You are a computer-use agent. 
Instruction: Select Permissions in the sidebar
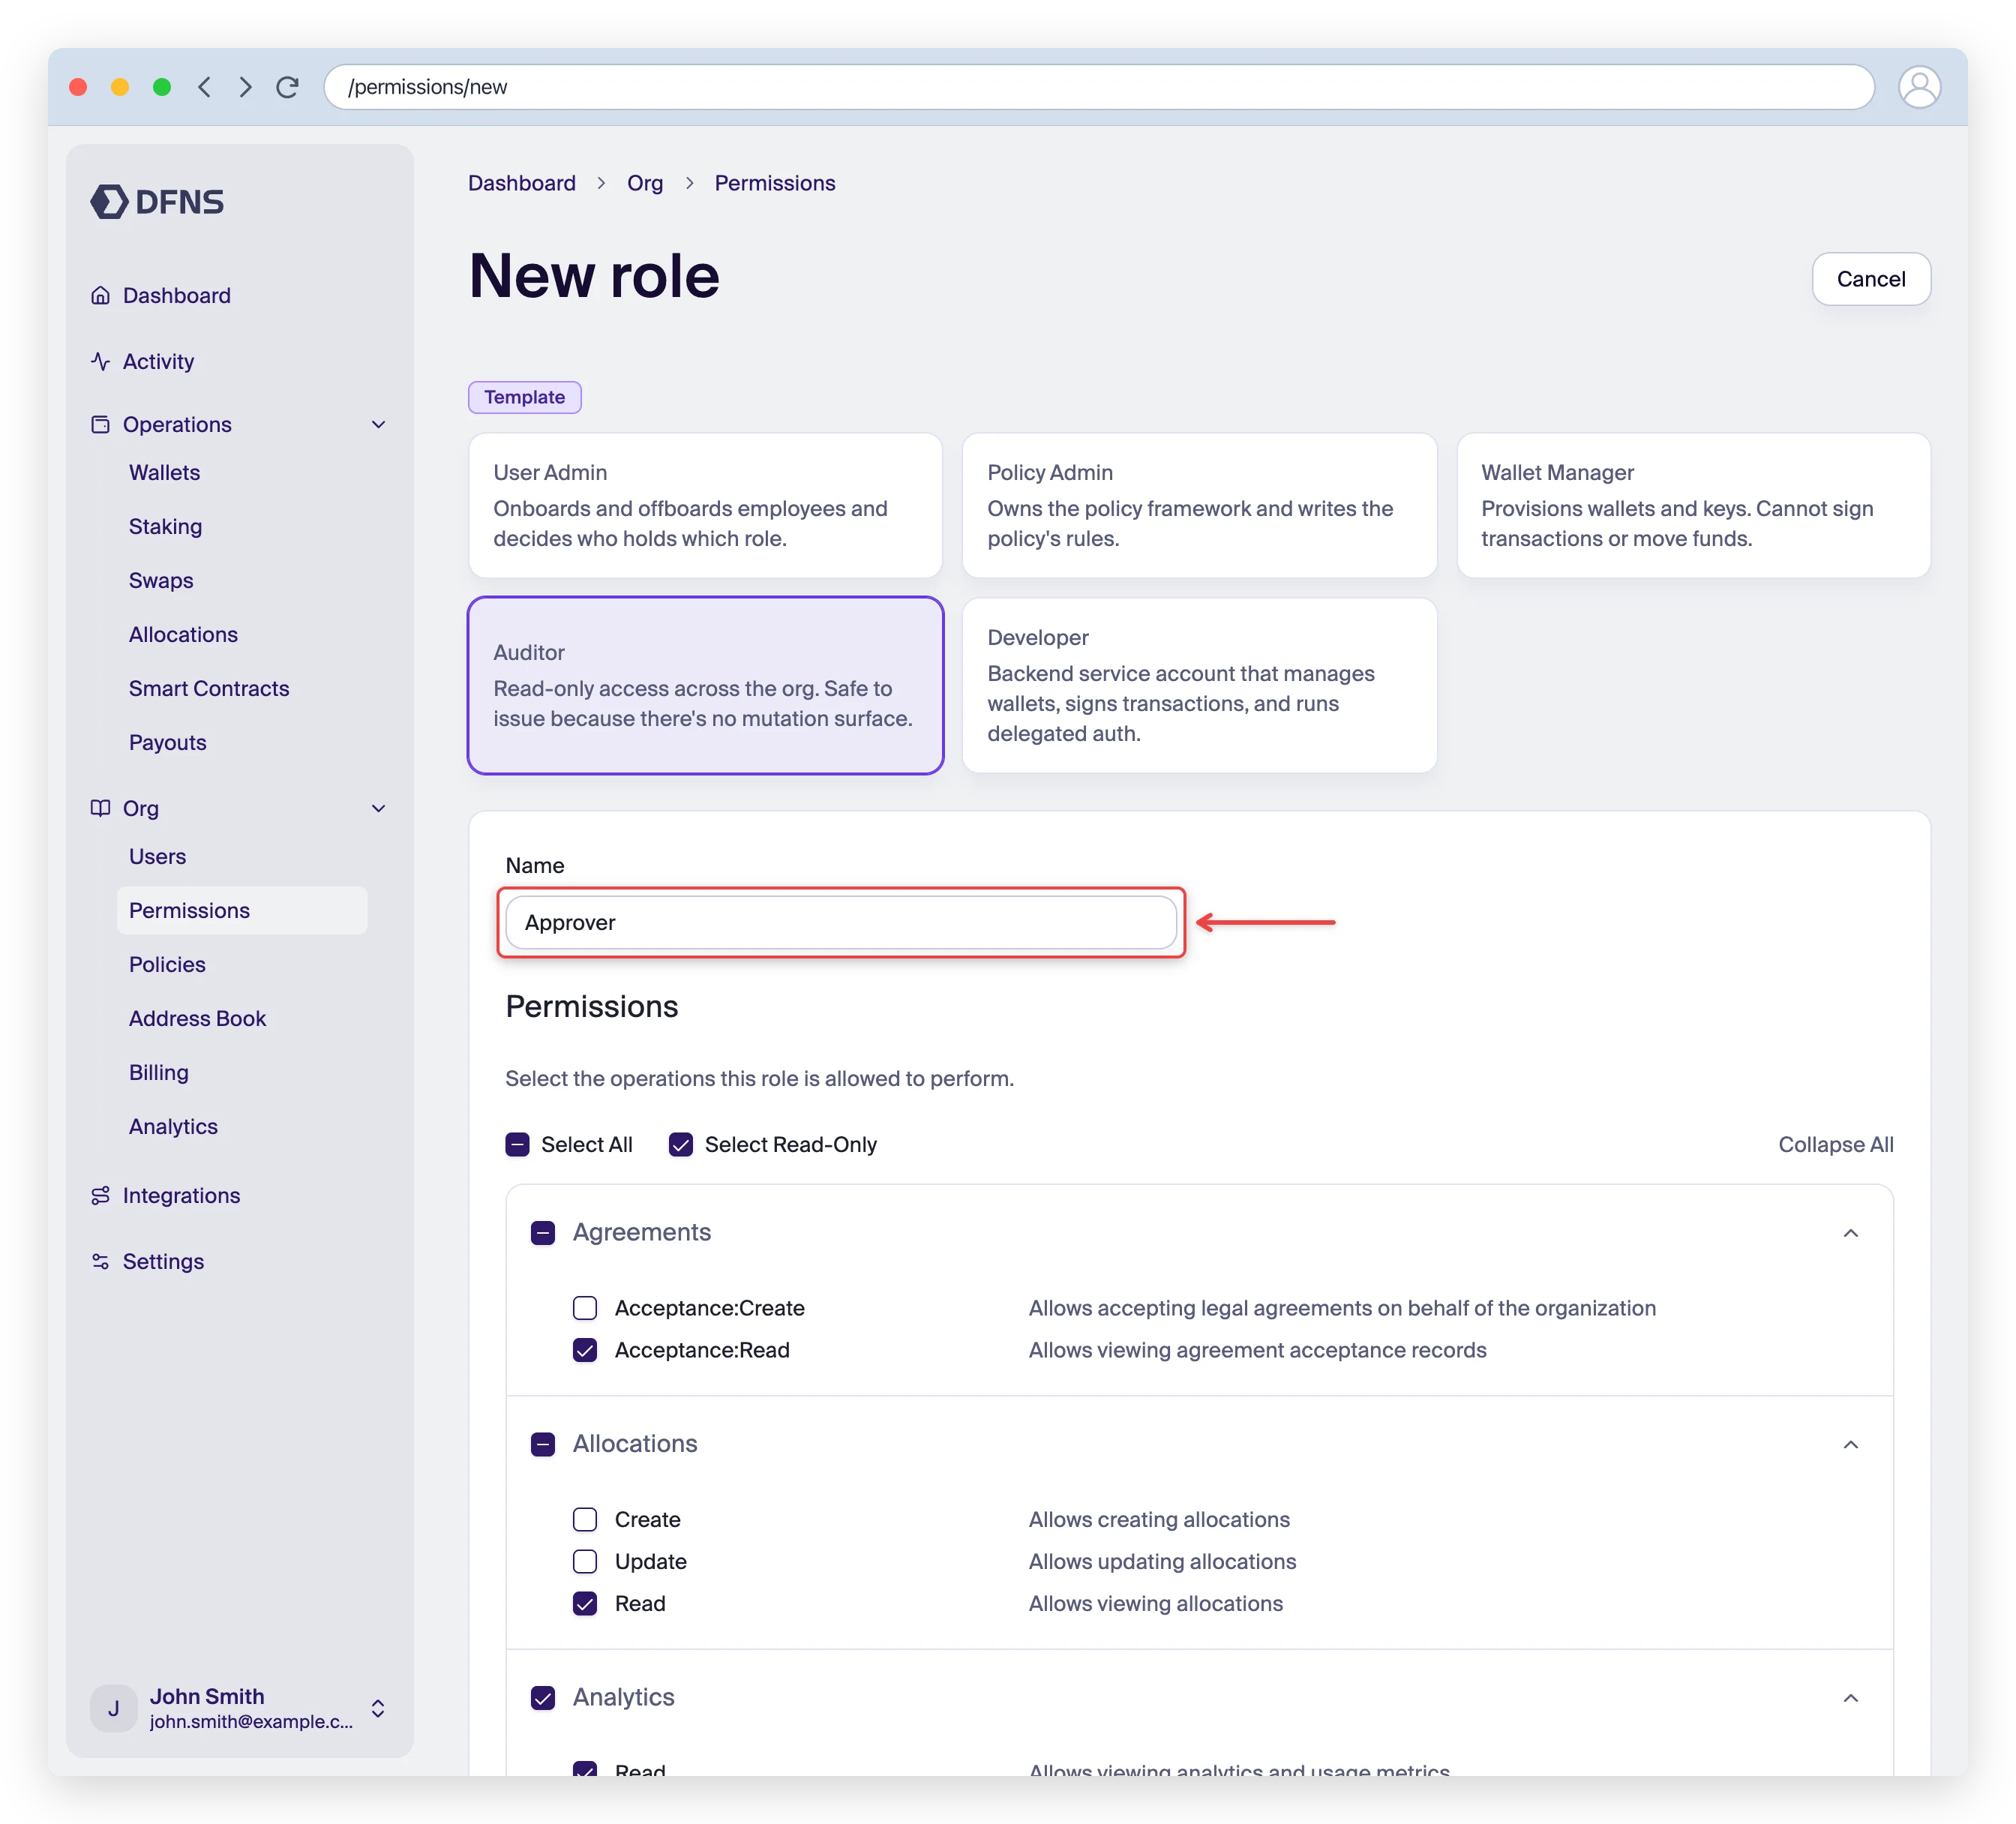(241, 910)
